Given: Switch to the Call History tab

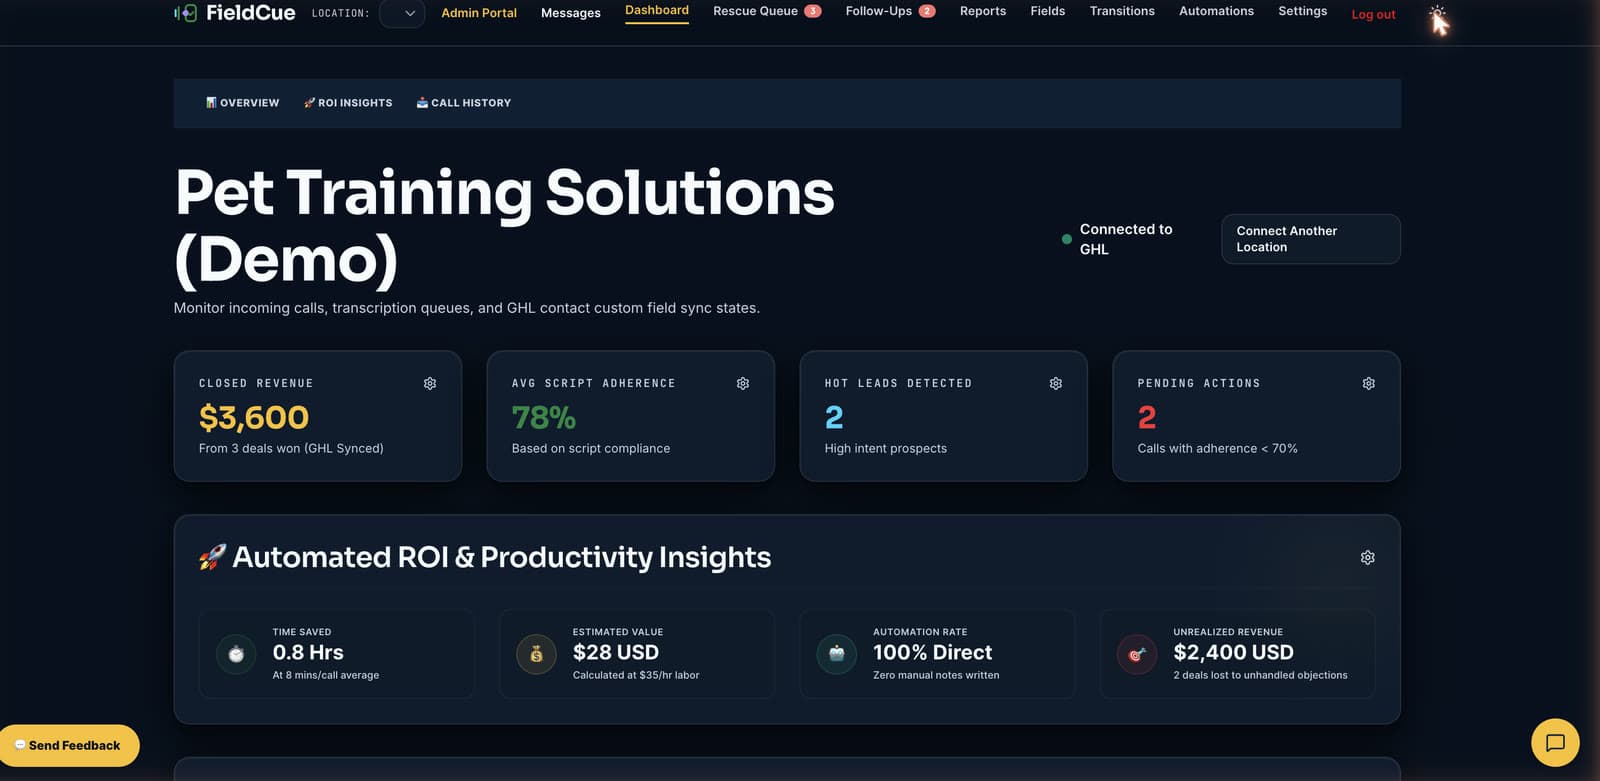Looking at the screenshot, I should (x=464, y=103).
